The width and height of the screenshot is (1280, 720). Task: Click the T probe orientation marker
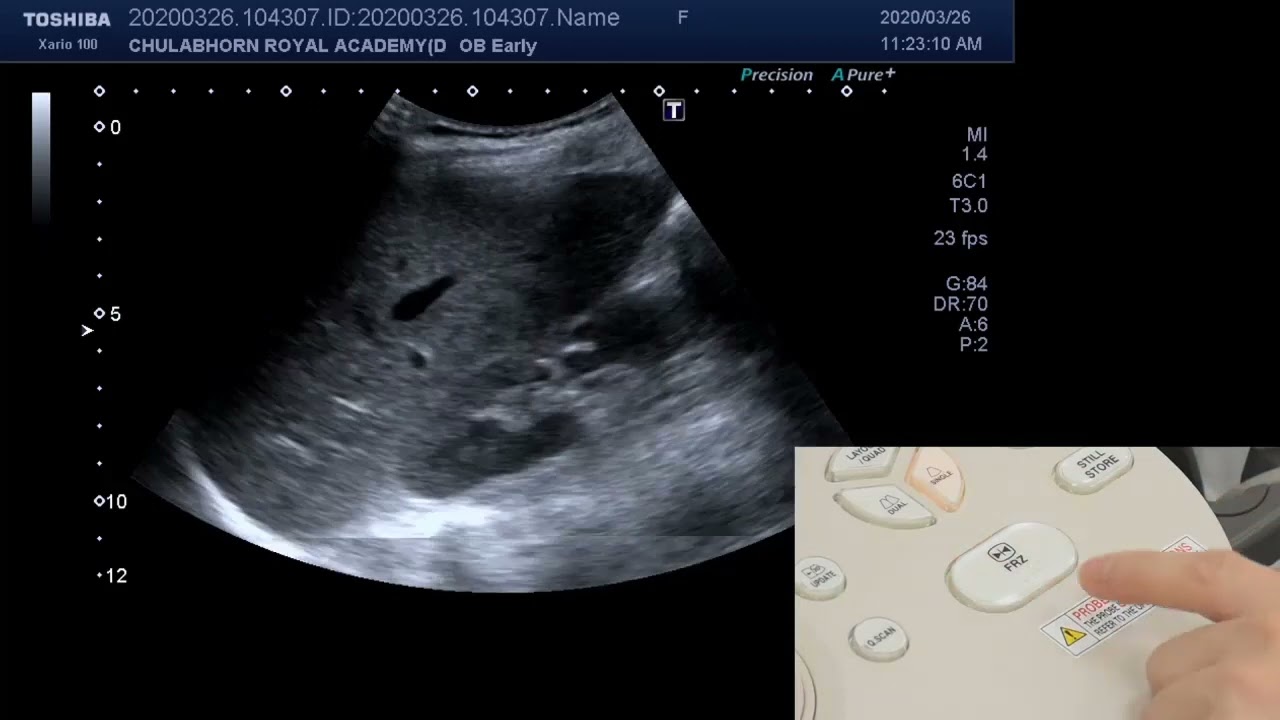(674, 111)
